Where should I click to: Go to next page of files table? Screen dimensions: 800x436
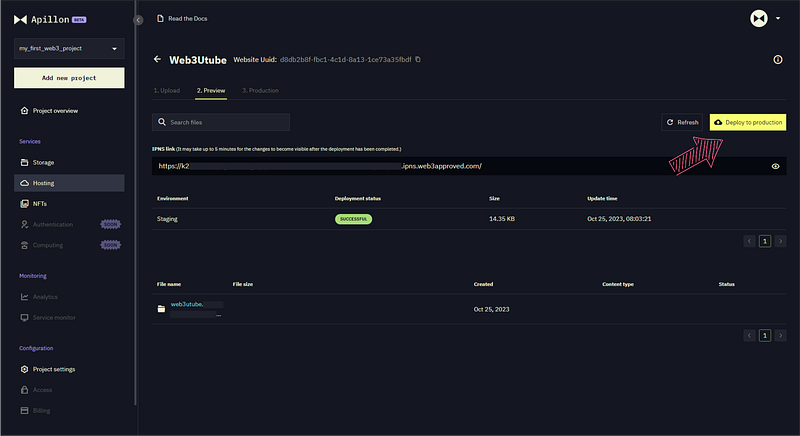point(780,336)
